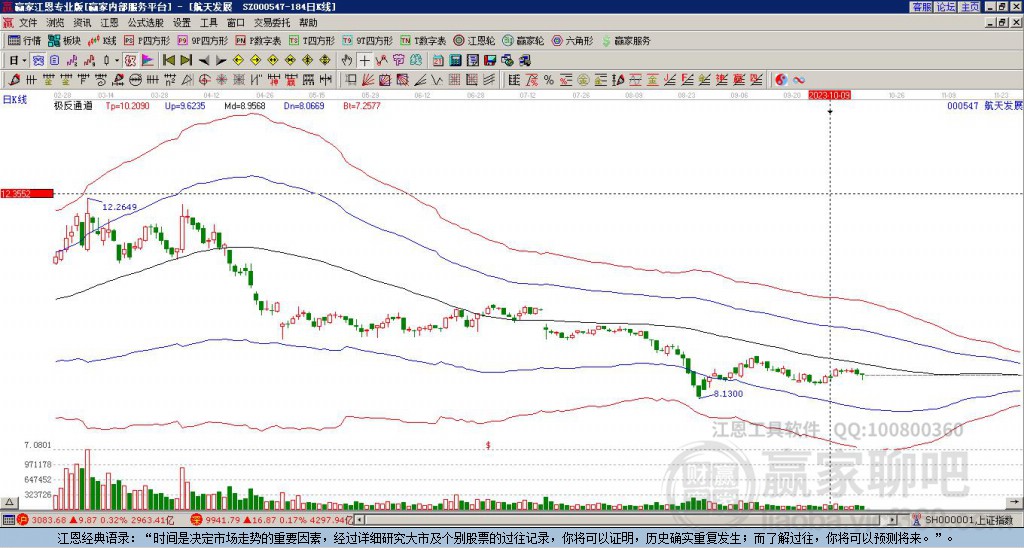1024x548 pixels.
Task: Expand the 日 period dropdown arrow
Action: pyautogui.click(x=24, y=61)
